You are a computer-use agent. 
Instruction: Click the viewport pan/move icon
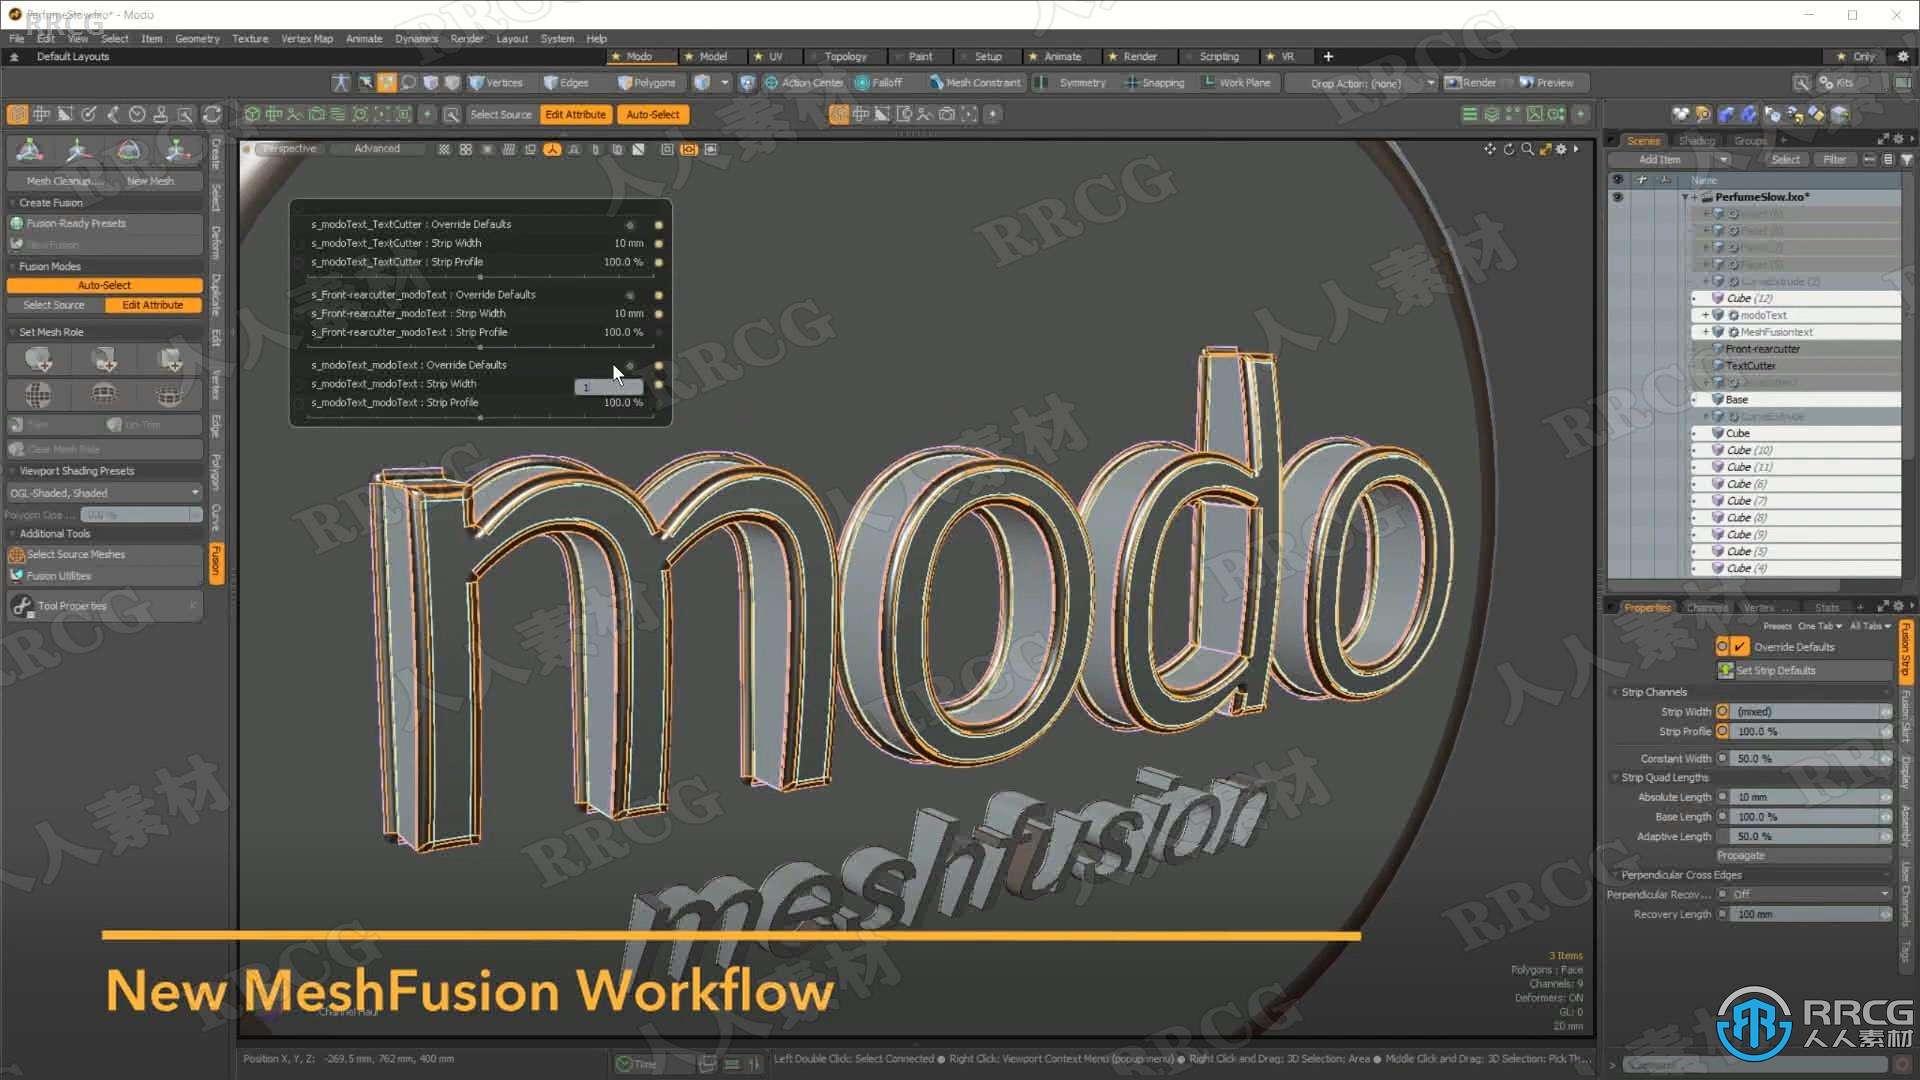pos(1490,149)
